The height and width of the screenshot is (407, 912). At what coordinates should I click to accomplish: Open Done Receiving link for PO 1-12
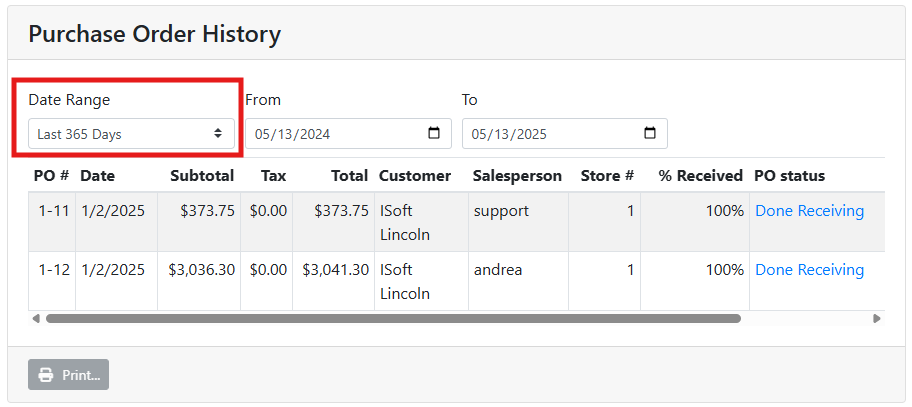tap(809, 270)
